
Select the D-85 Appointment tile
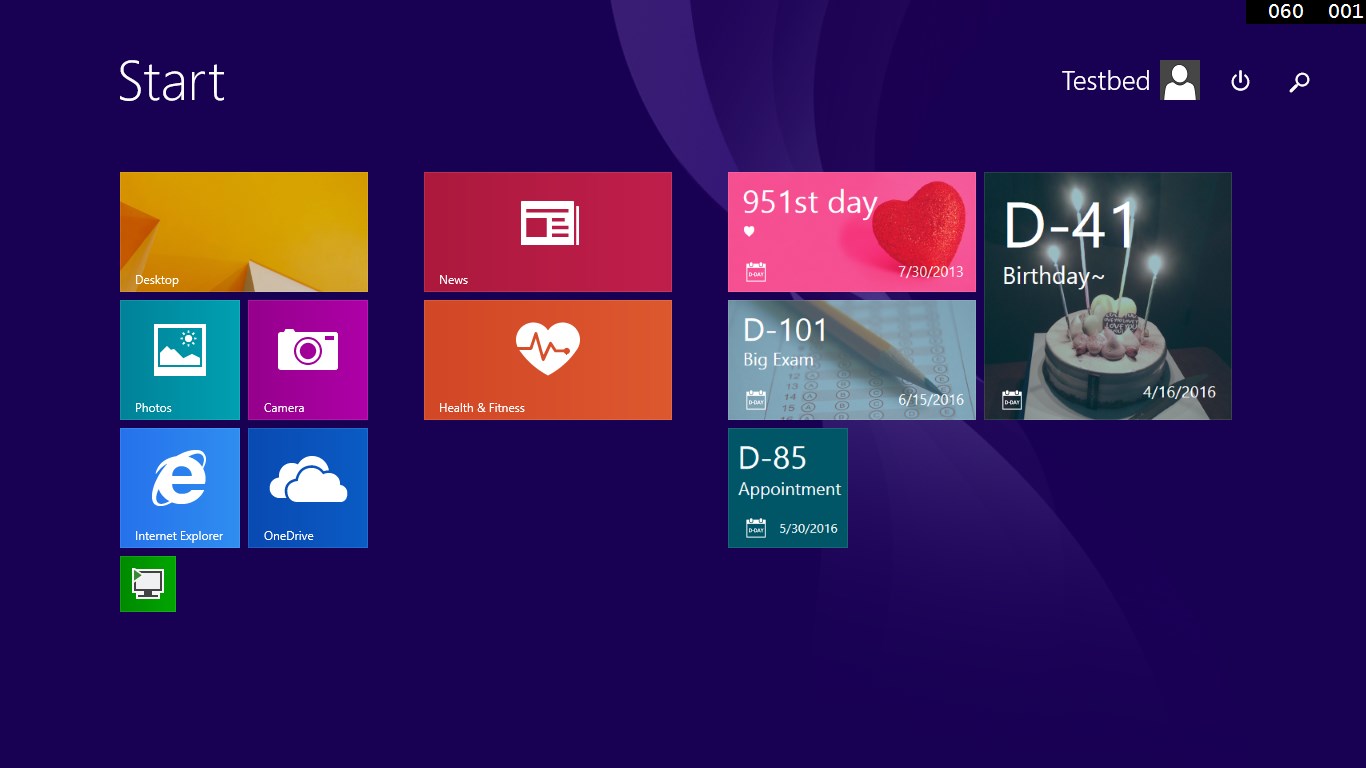[x=788, y=488]
